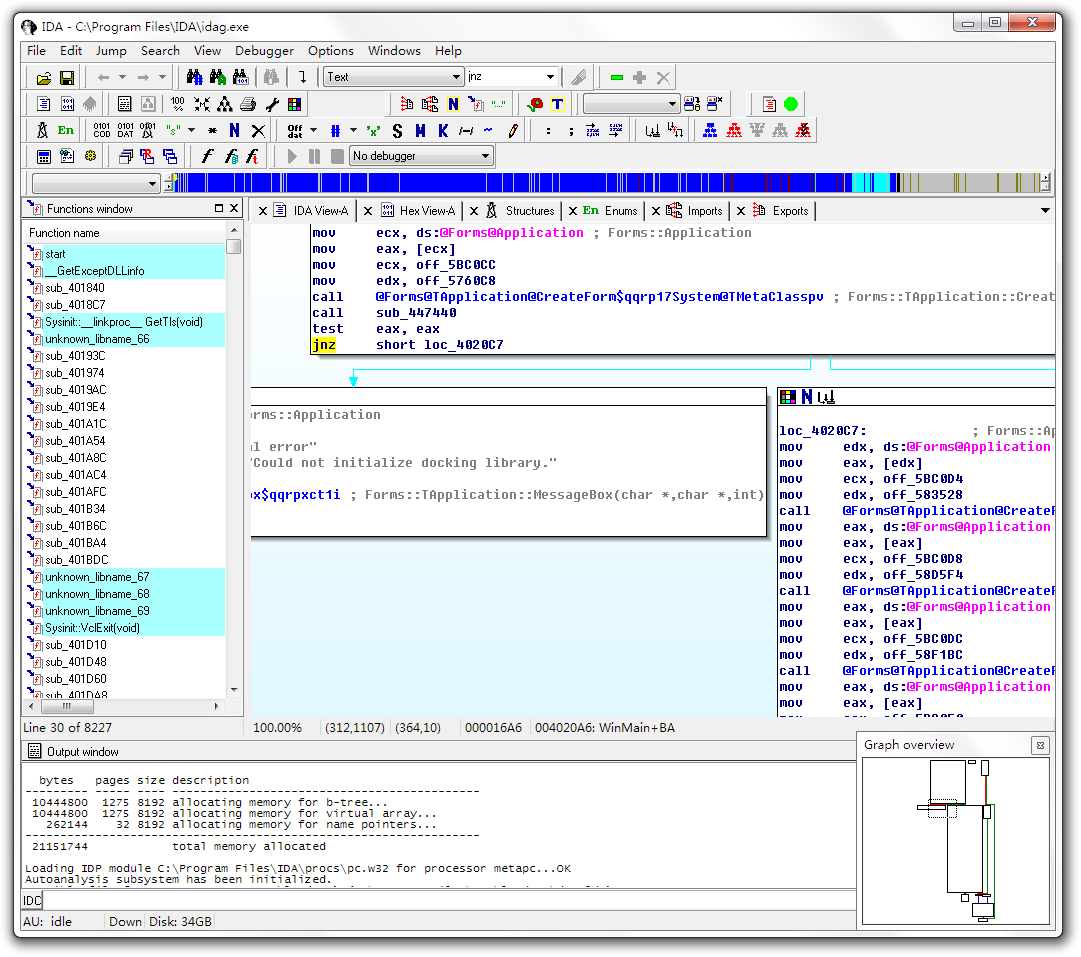Open the Options menu

331,51
